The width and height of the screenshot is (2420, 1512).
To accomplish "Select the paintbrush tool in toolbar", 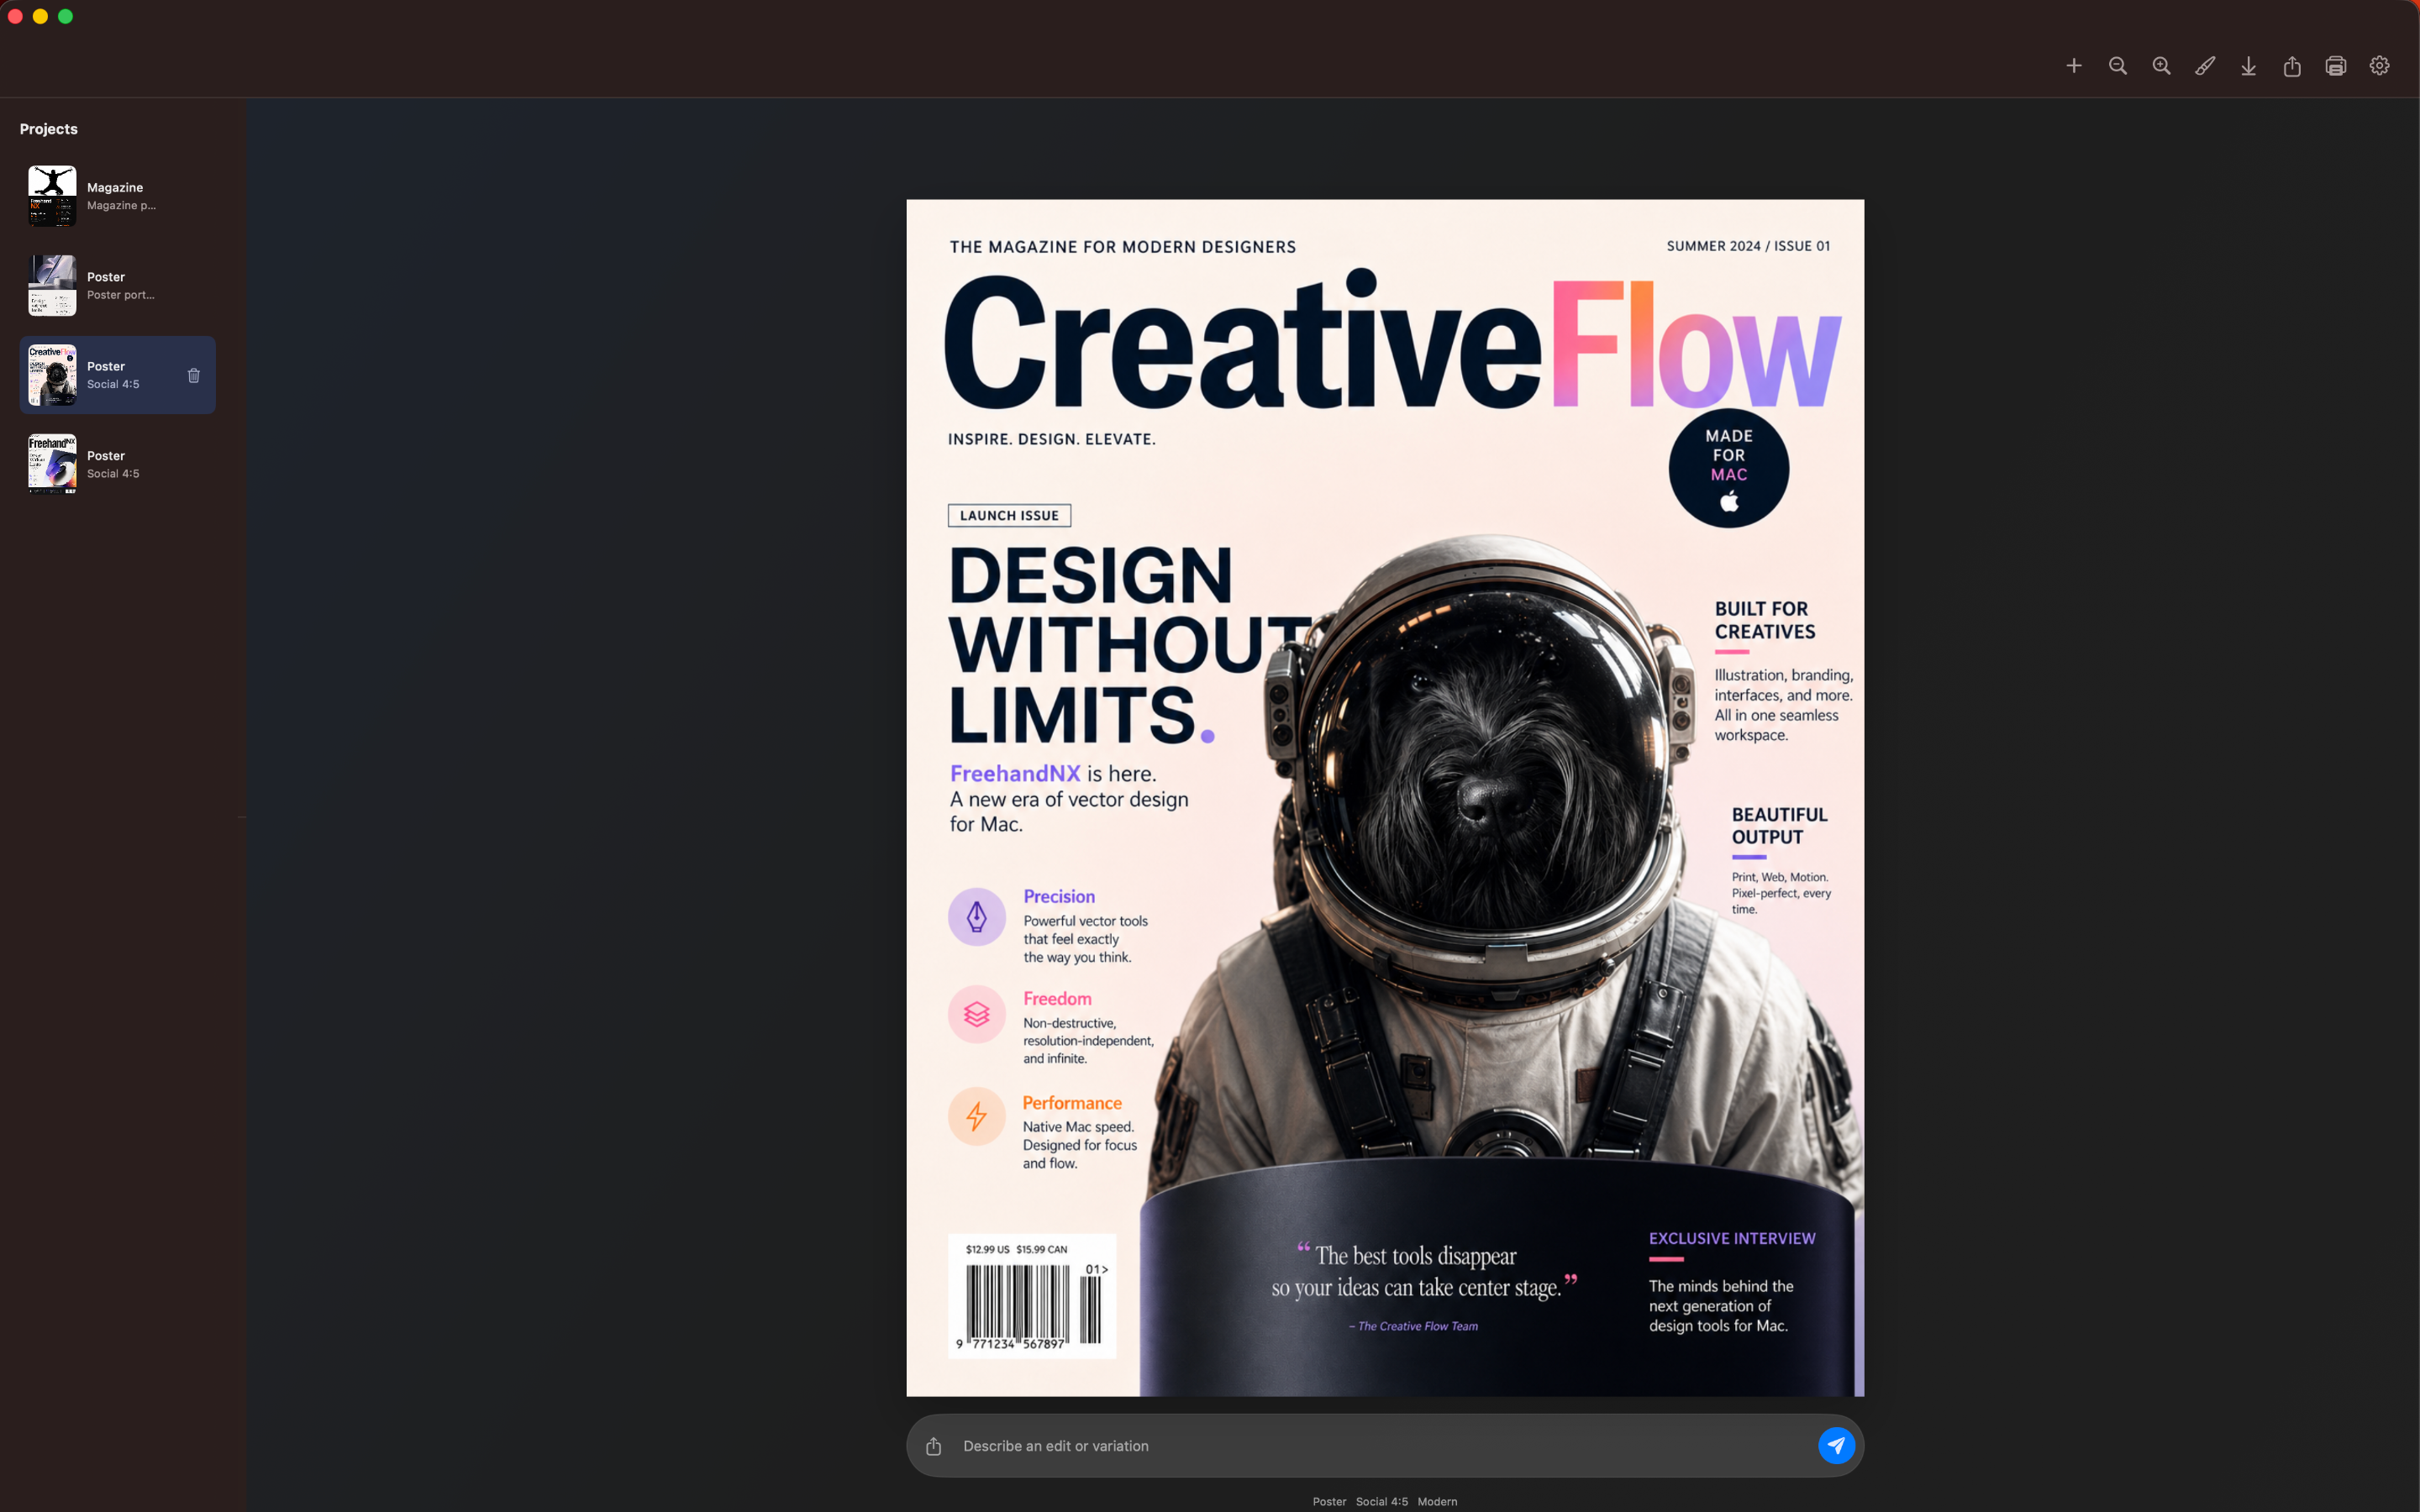I will pos(2205,66).
